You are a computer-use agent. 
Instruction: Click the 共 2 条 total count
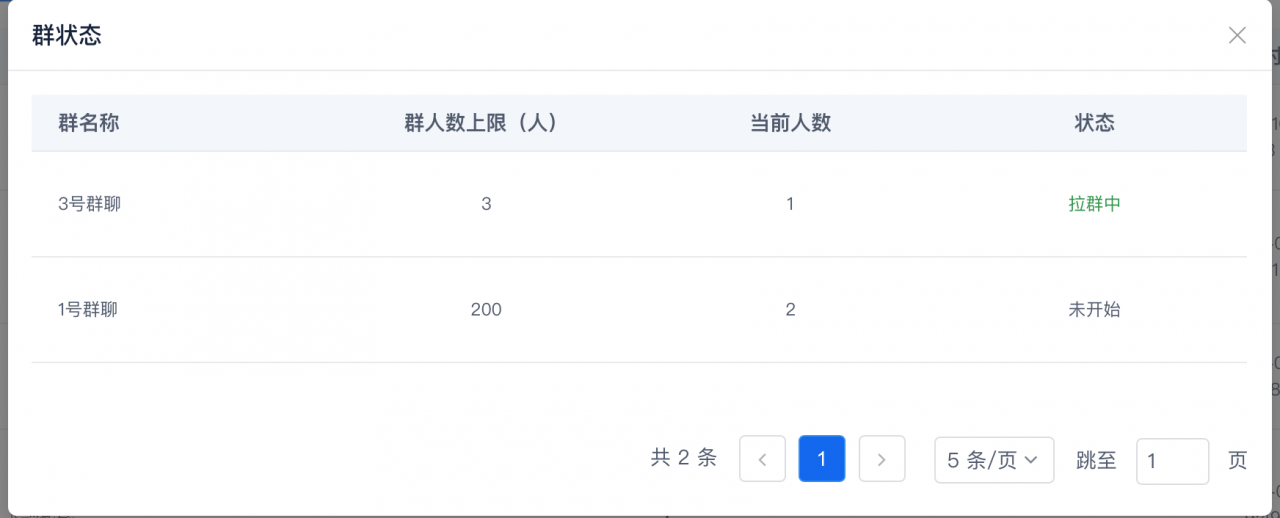684,458
